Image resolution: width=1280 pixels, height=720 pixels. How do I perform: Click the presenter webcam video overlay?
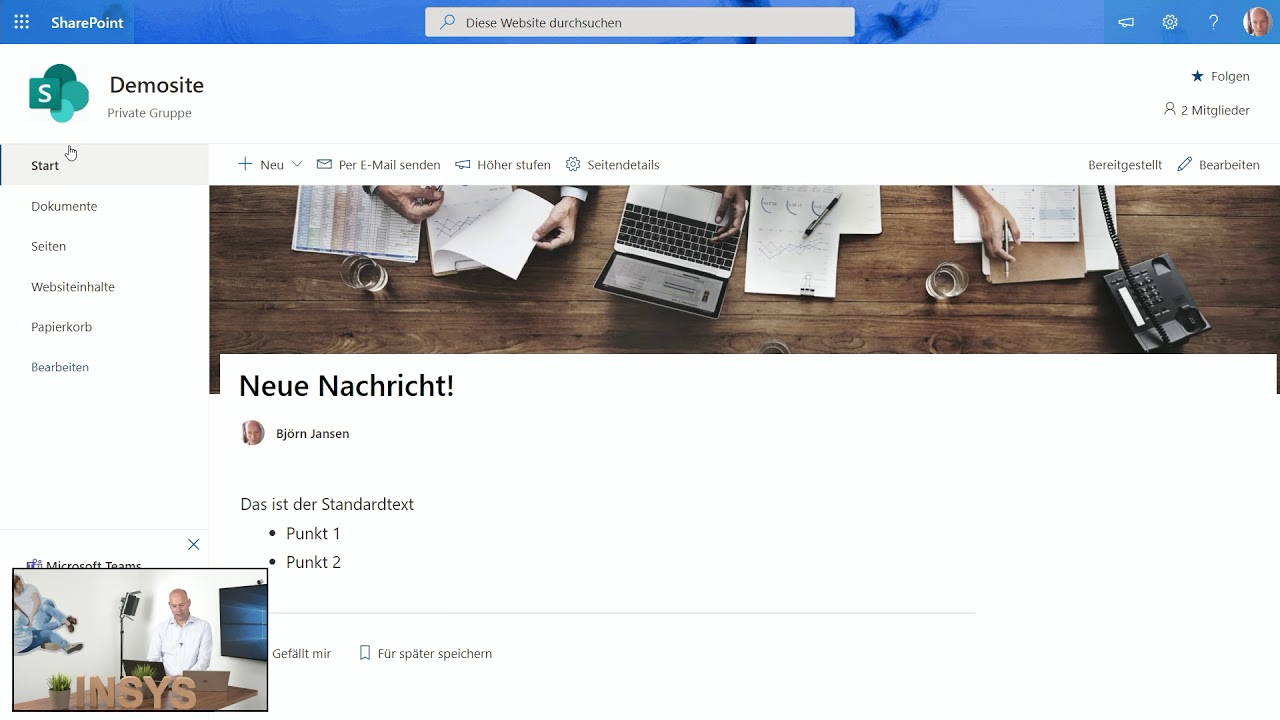tap(140, 640)
